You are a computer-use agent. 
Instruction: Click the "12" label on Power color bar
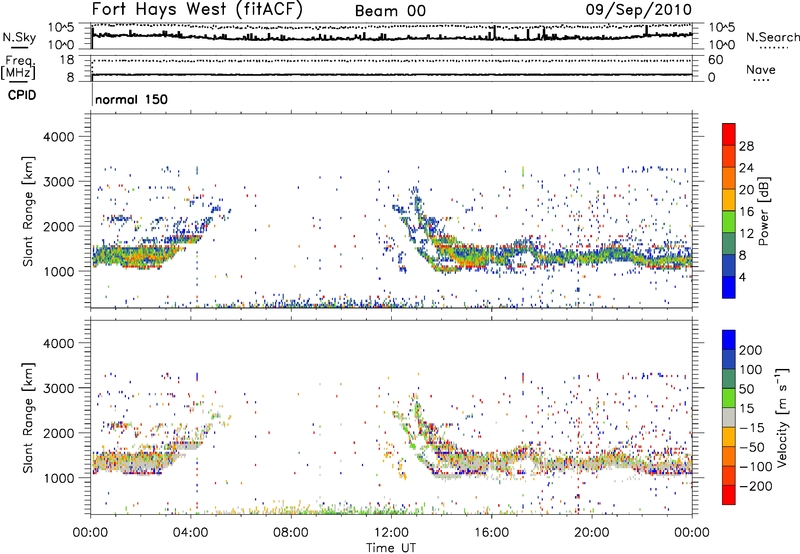click(746, 234)
